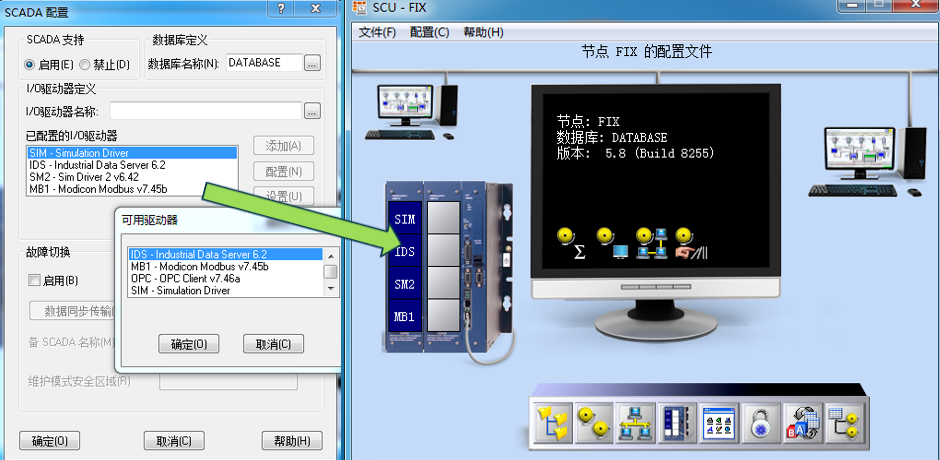Select MB1 - Modicon Modbus in available drivers
This screenshot has height=460, width=940.
tap(226, 266)
